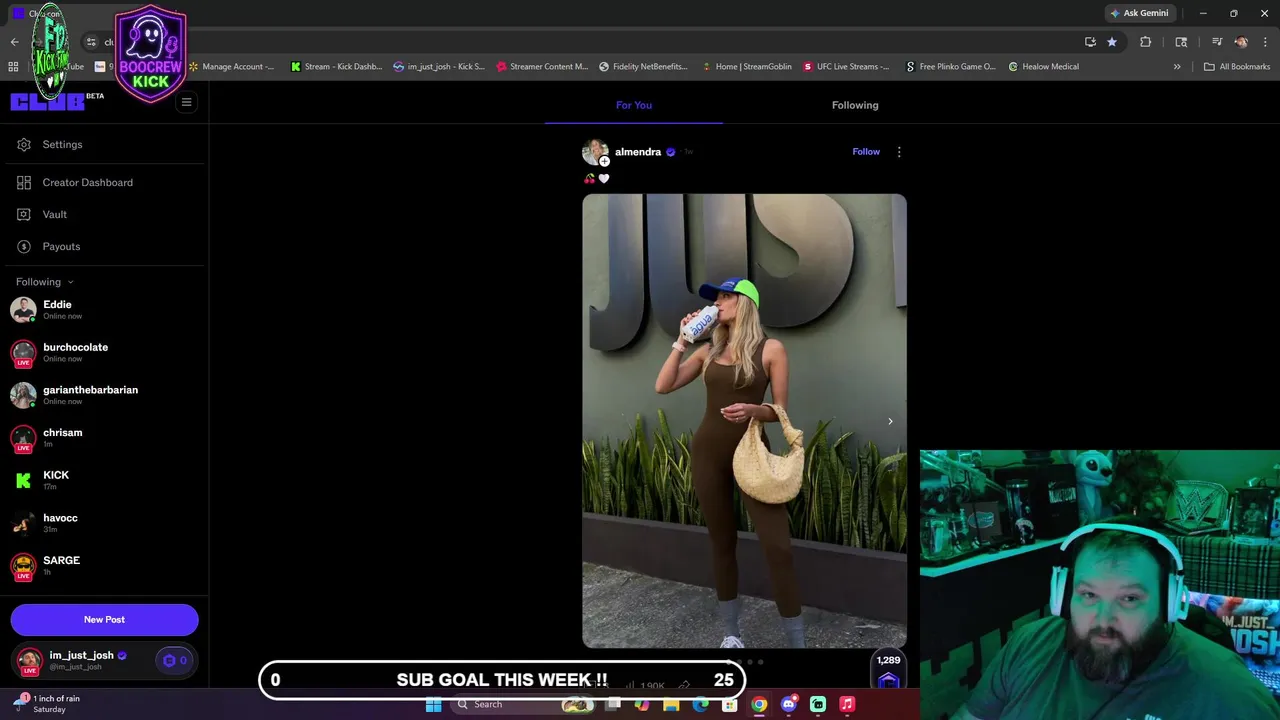Click the Chrome back arrow
Viewport: 1280px width, 720px height.
tap(14, 42)
